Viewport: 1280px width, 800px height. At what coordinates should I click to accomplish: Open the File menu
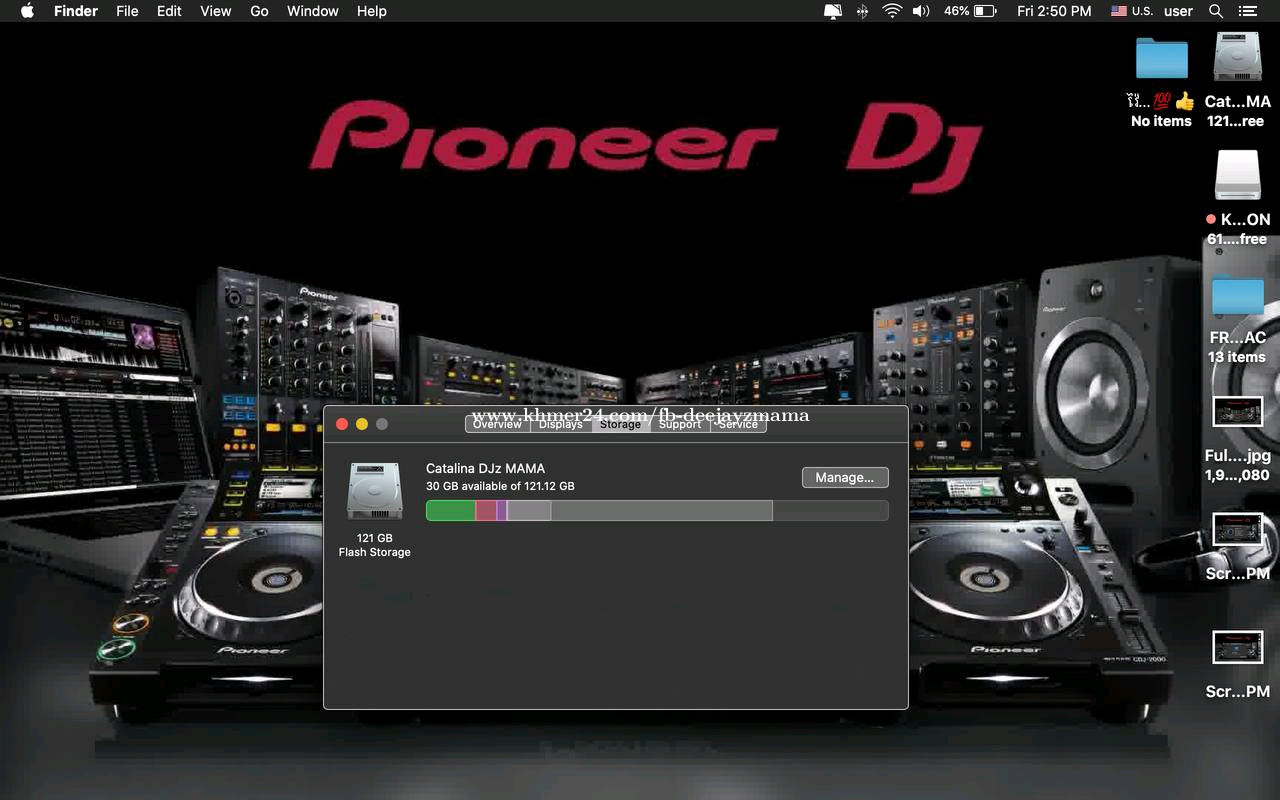[127, 11]
